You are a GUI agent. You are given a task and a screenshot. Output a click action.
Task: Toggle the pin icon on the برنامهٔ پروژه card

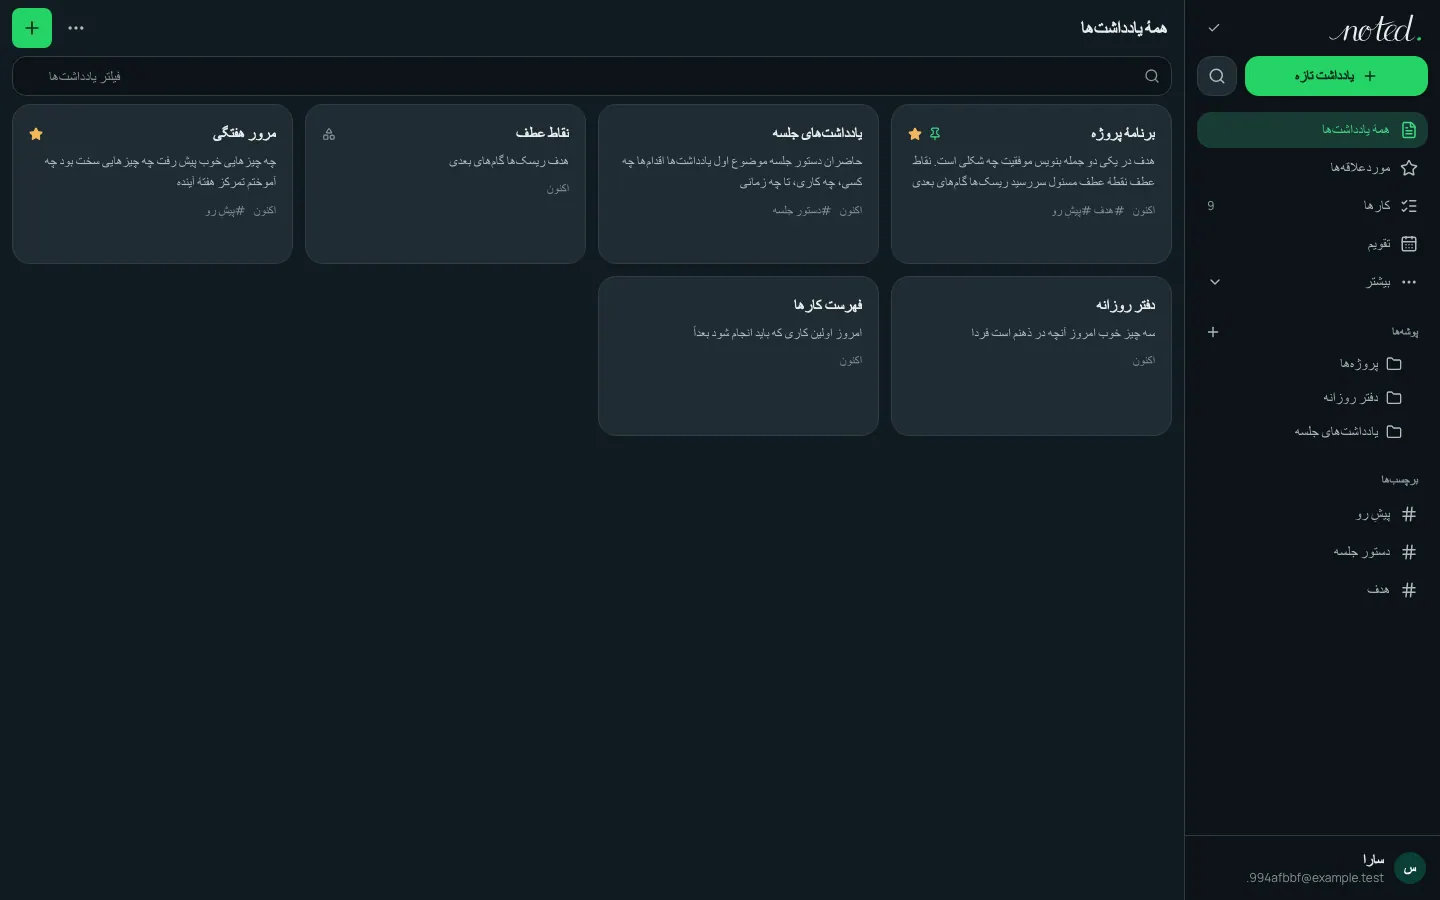coord(935,134)
